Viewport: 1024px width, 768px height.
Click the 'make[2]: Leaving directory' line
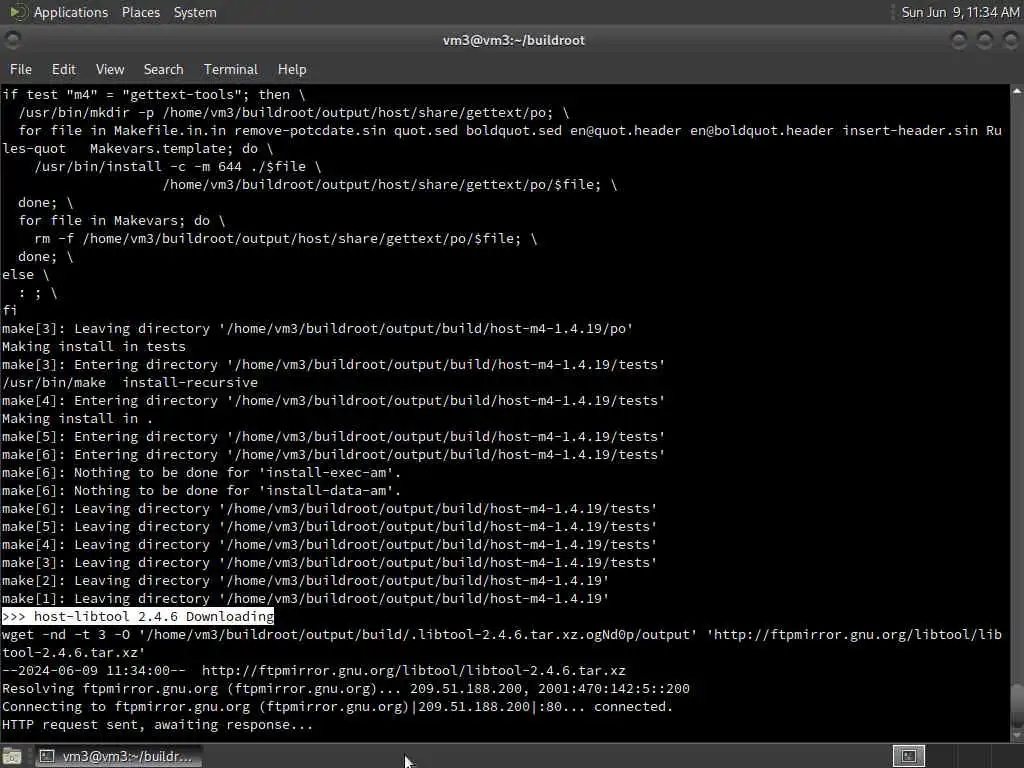305,581
